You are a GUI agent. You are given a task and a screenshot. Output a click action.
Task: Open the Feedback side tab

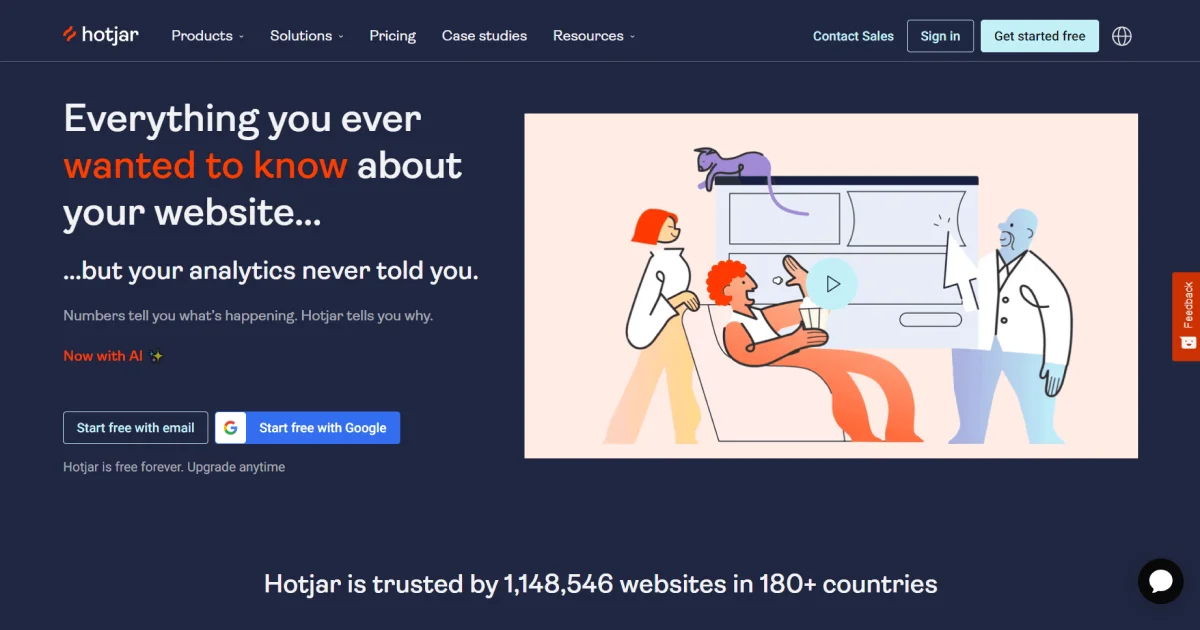pyautogui.click(x=1186, y=316)
